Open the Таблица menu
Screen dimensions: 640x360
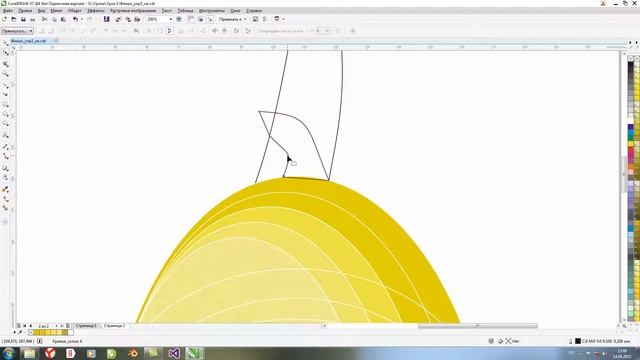[x=185, y=11]
